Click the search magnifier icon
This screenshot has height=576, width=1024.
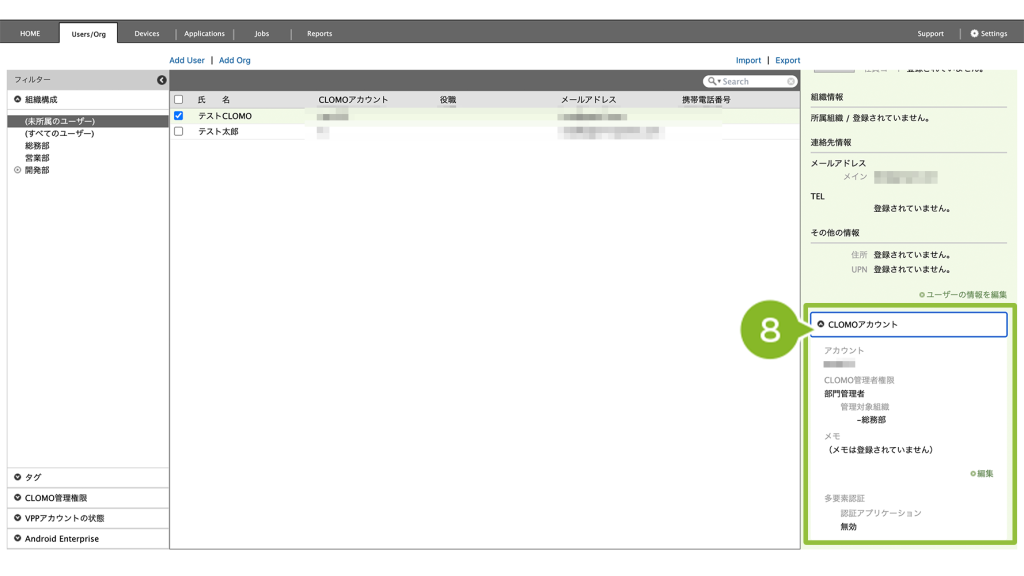pos(712,82)
